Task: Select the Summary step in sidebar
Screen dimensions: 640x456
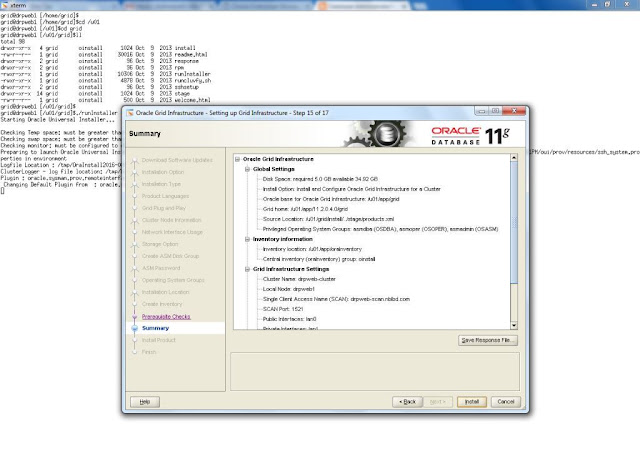Action: click(156, 328)
